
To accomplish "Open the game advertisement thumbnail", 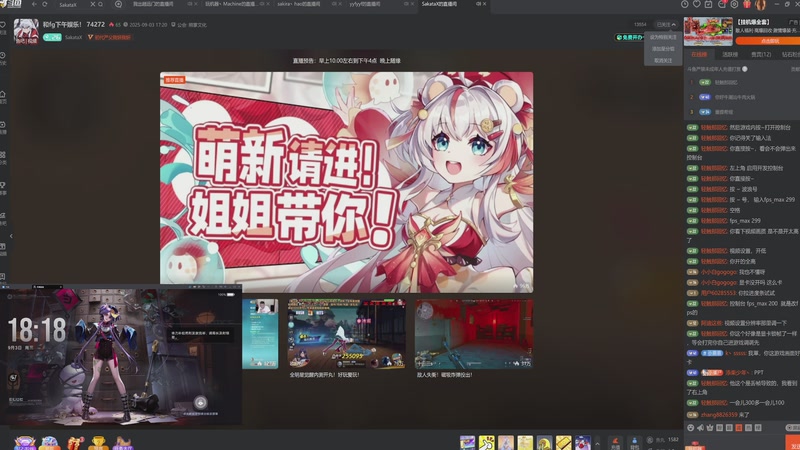I will coord(708,31).
